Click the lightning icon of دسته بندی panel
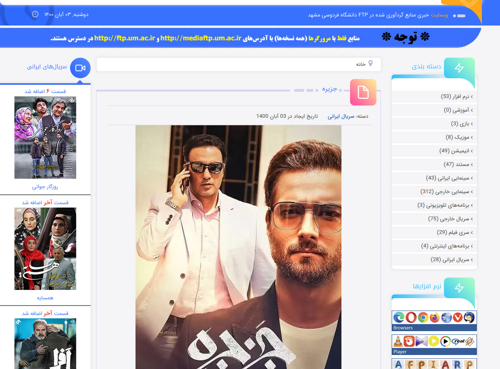500x369 pixels. coord(459,68)
